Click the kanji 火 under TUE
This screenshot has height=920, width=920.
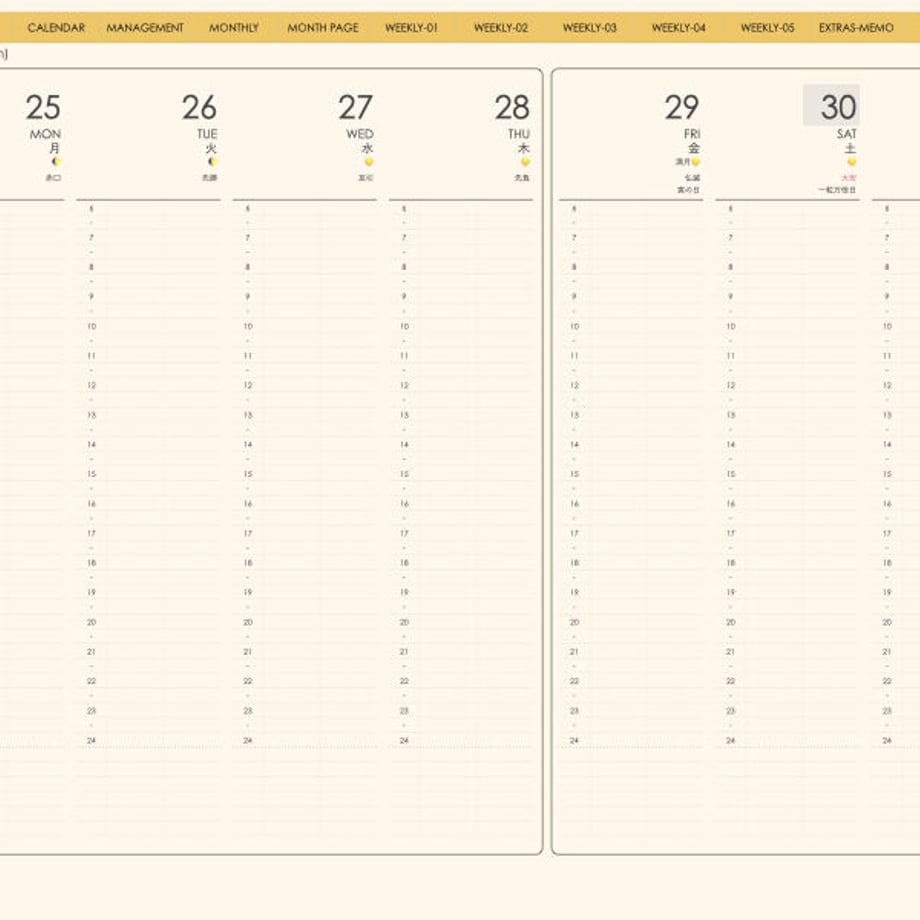click(x=211, y=148)
